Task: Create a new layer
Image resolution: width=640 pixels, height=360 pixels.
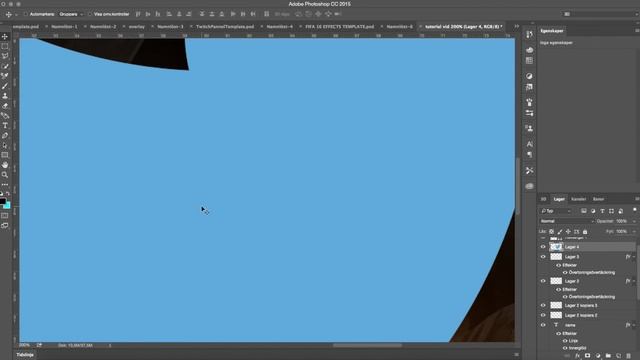Action: tap(618, 356)
